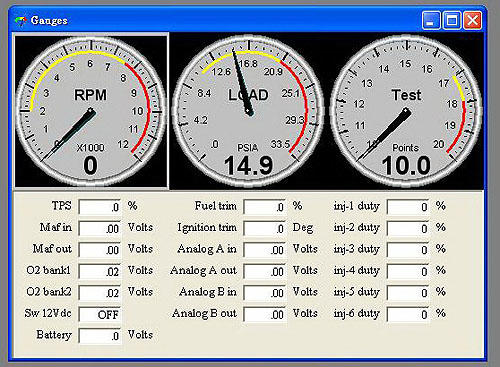Minimize the Gauges window
500x367 pixels.
click(x=431, y=21)
